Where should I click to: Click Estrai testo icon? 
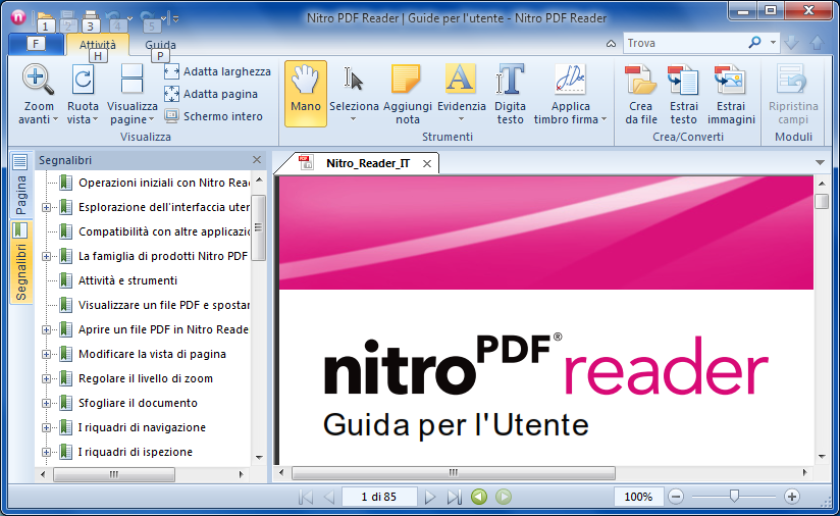tap(683, 80)
